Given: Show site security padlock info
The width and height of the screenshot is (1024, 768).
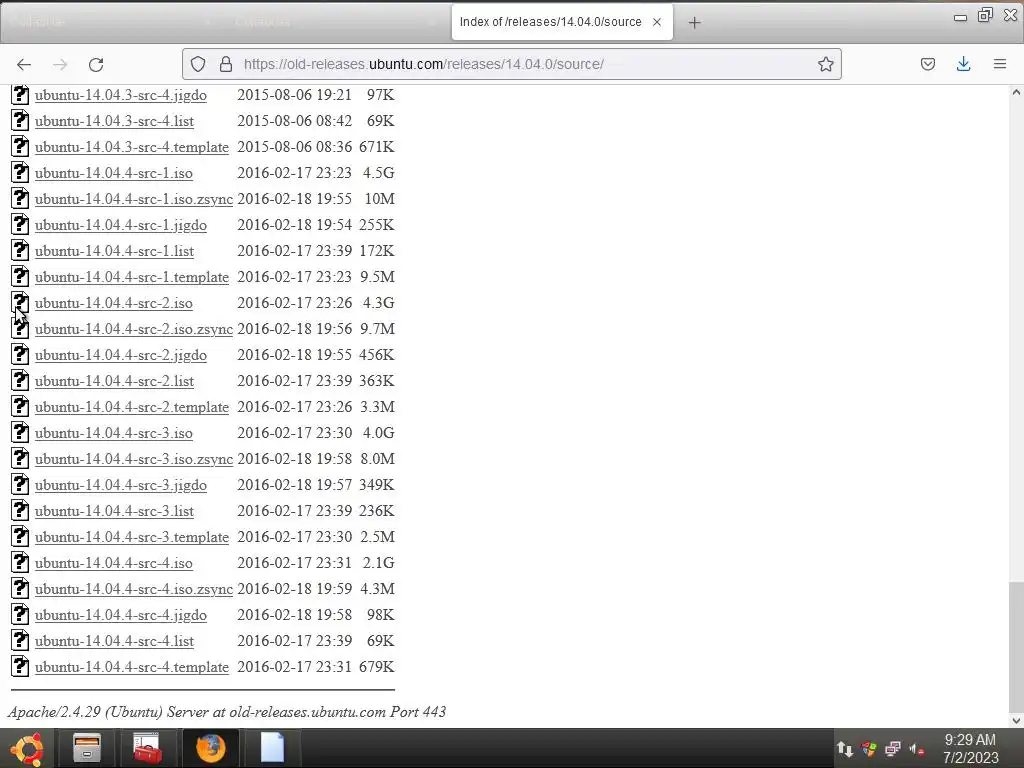Looking at the screenshot, I should 226,64.
